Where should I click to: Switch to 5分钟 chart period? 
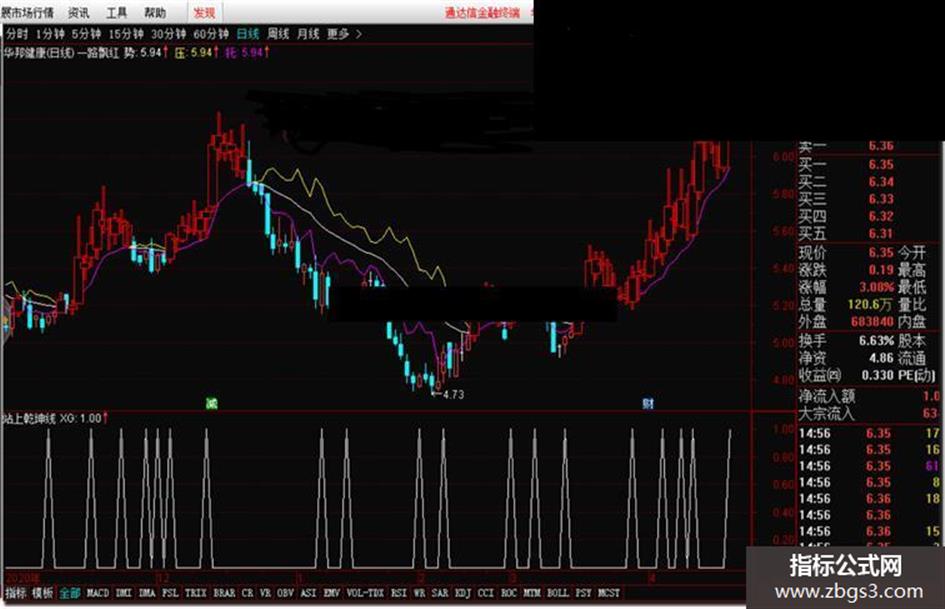tap(86, 34)
